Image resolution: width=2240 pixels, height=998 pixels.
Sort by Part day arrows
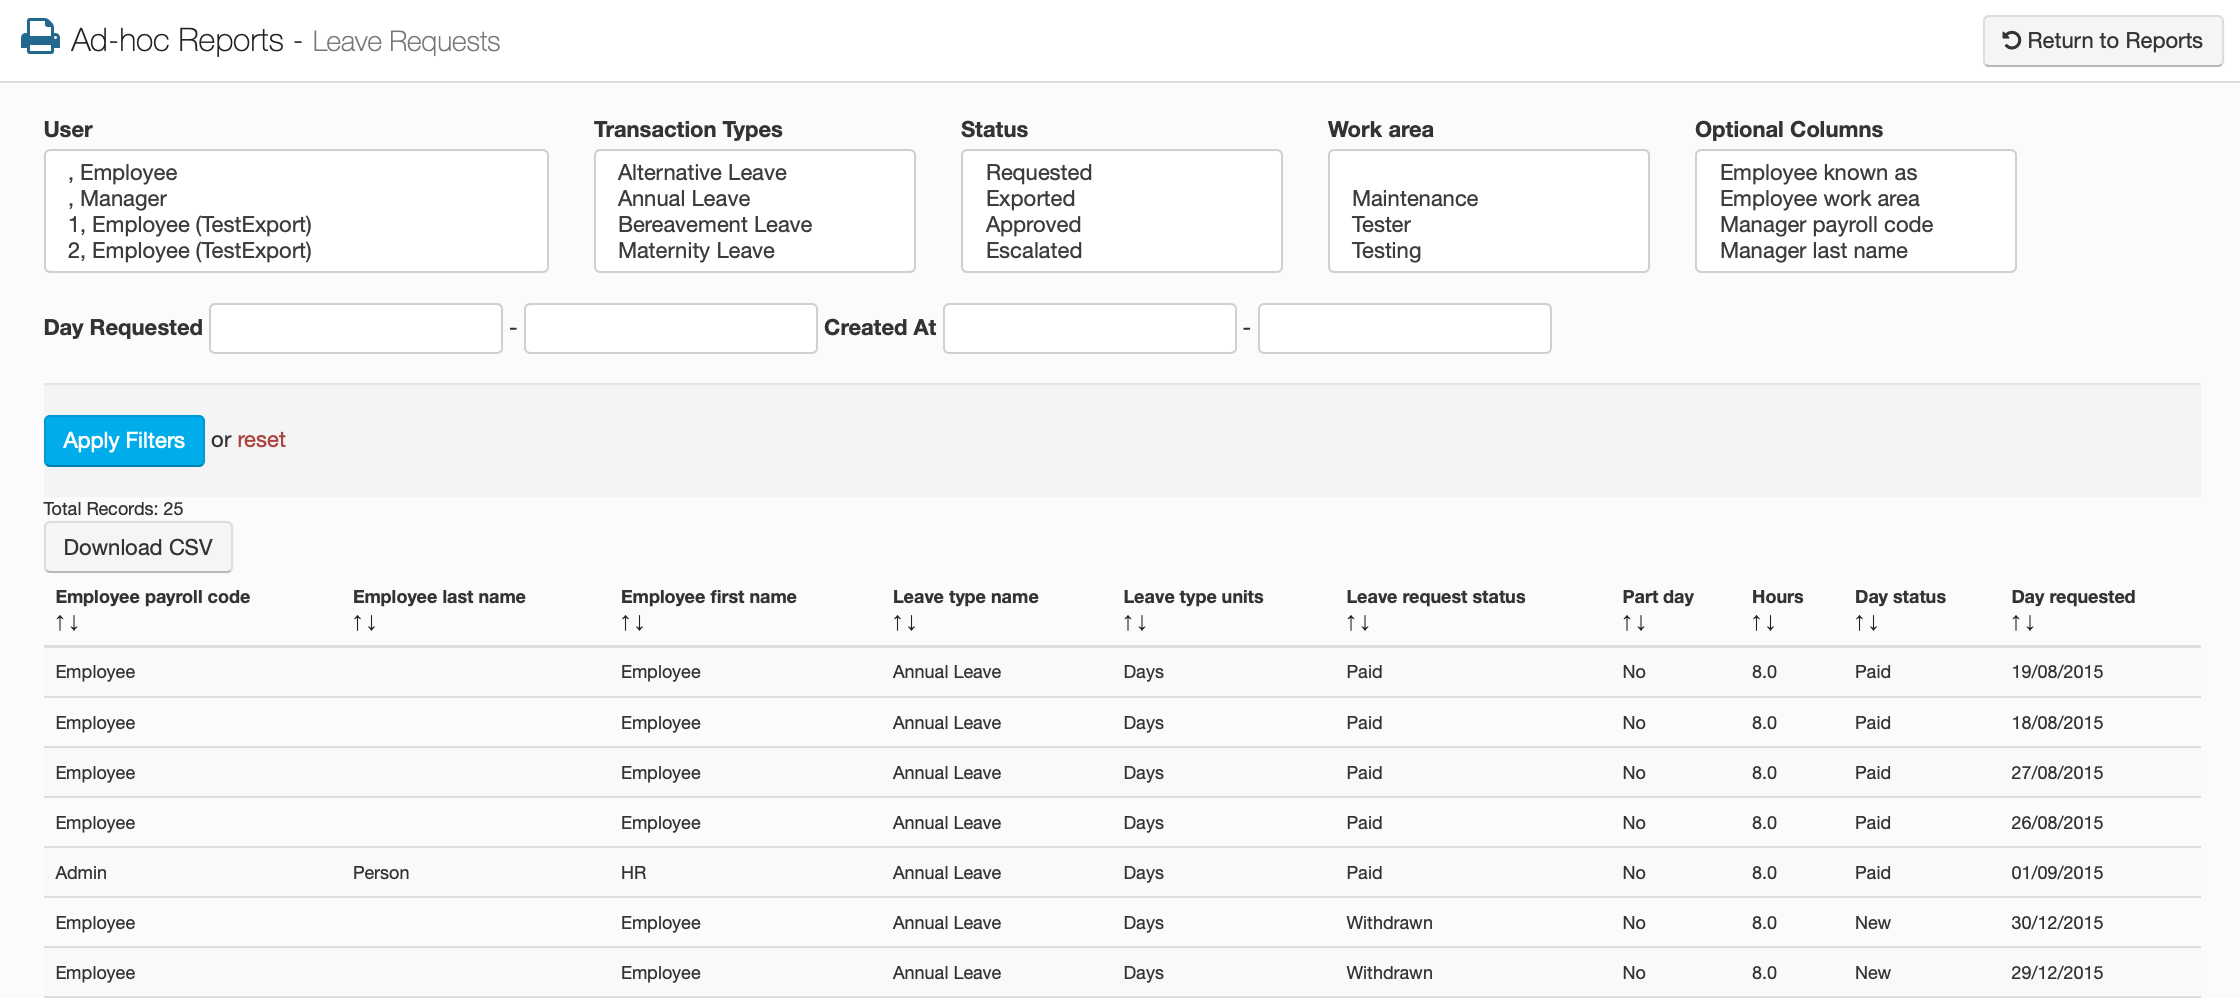(x=1633, y=623)
